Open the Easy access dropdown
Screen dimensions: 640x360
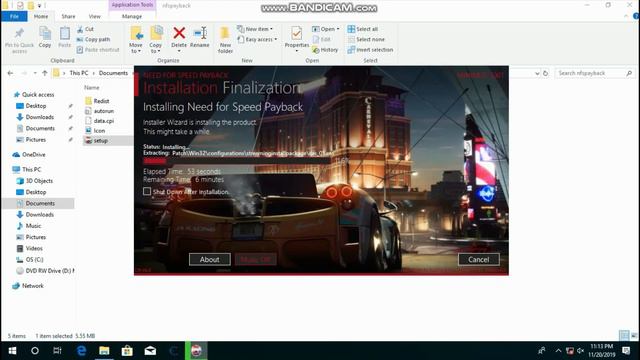pos(257,39)
